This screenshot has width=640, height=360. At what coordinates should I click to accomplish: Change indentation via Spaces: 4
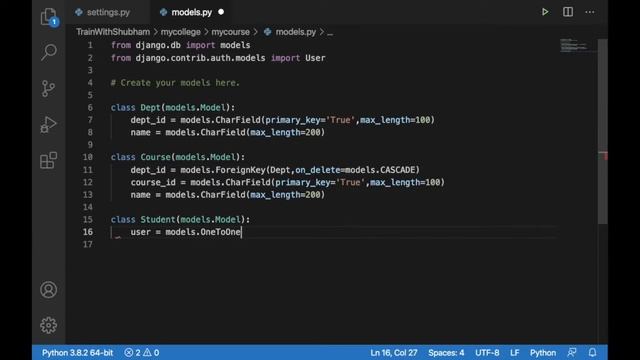coord(446,353)
